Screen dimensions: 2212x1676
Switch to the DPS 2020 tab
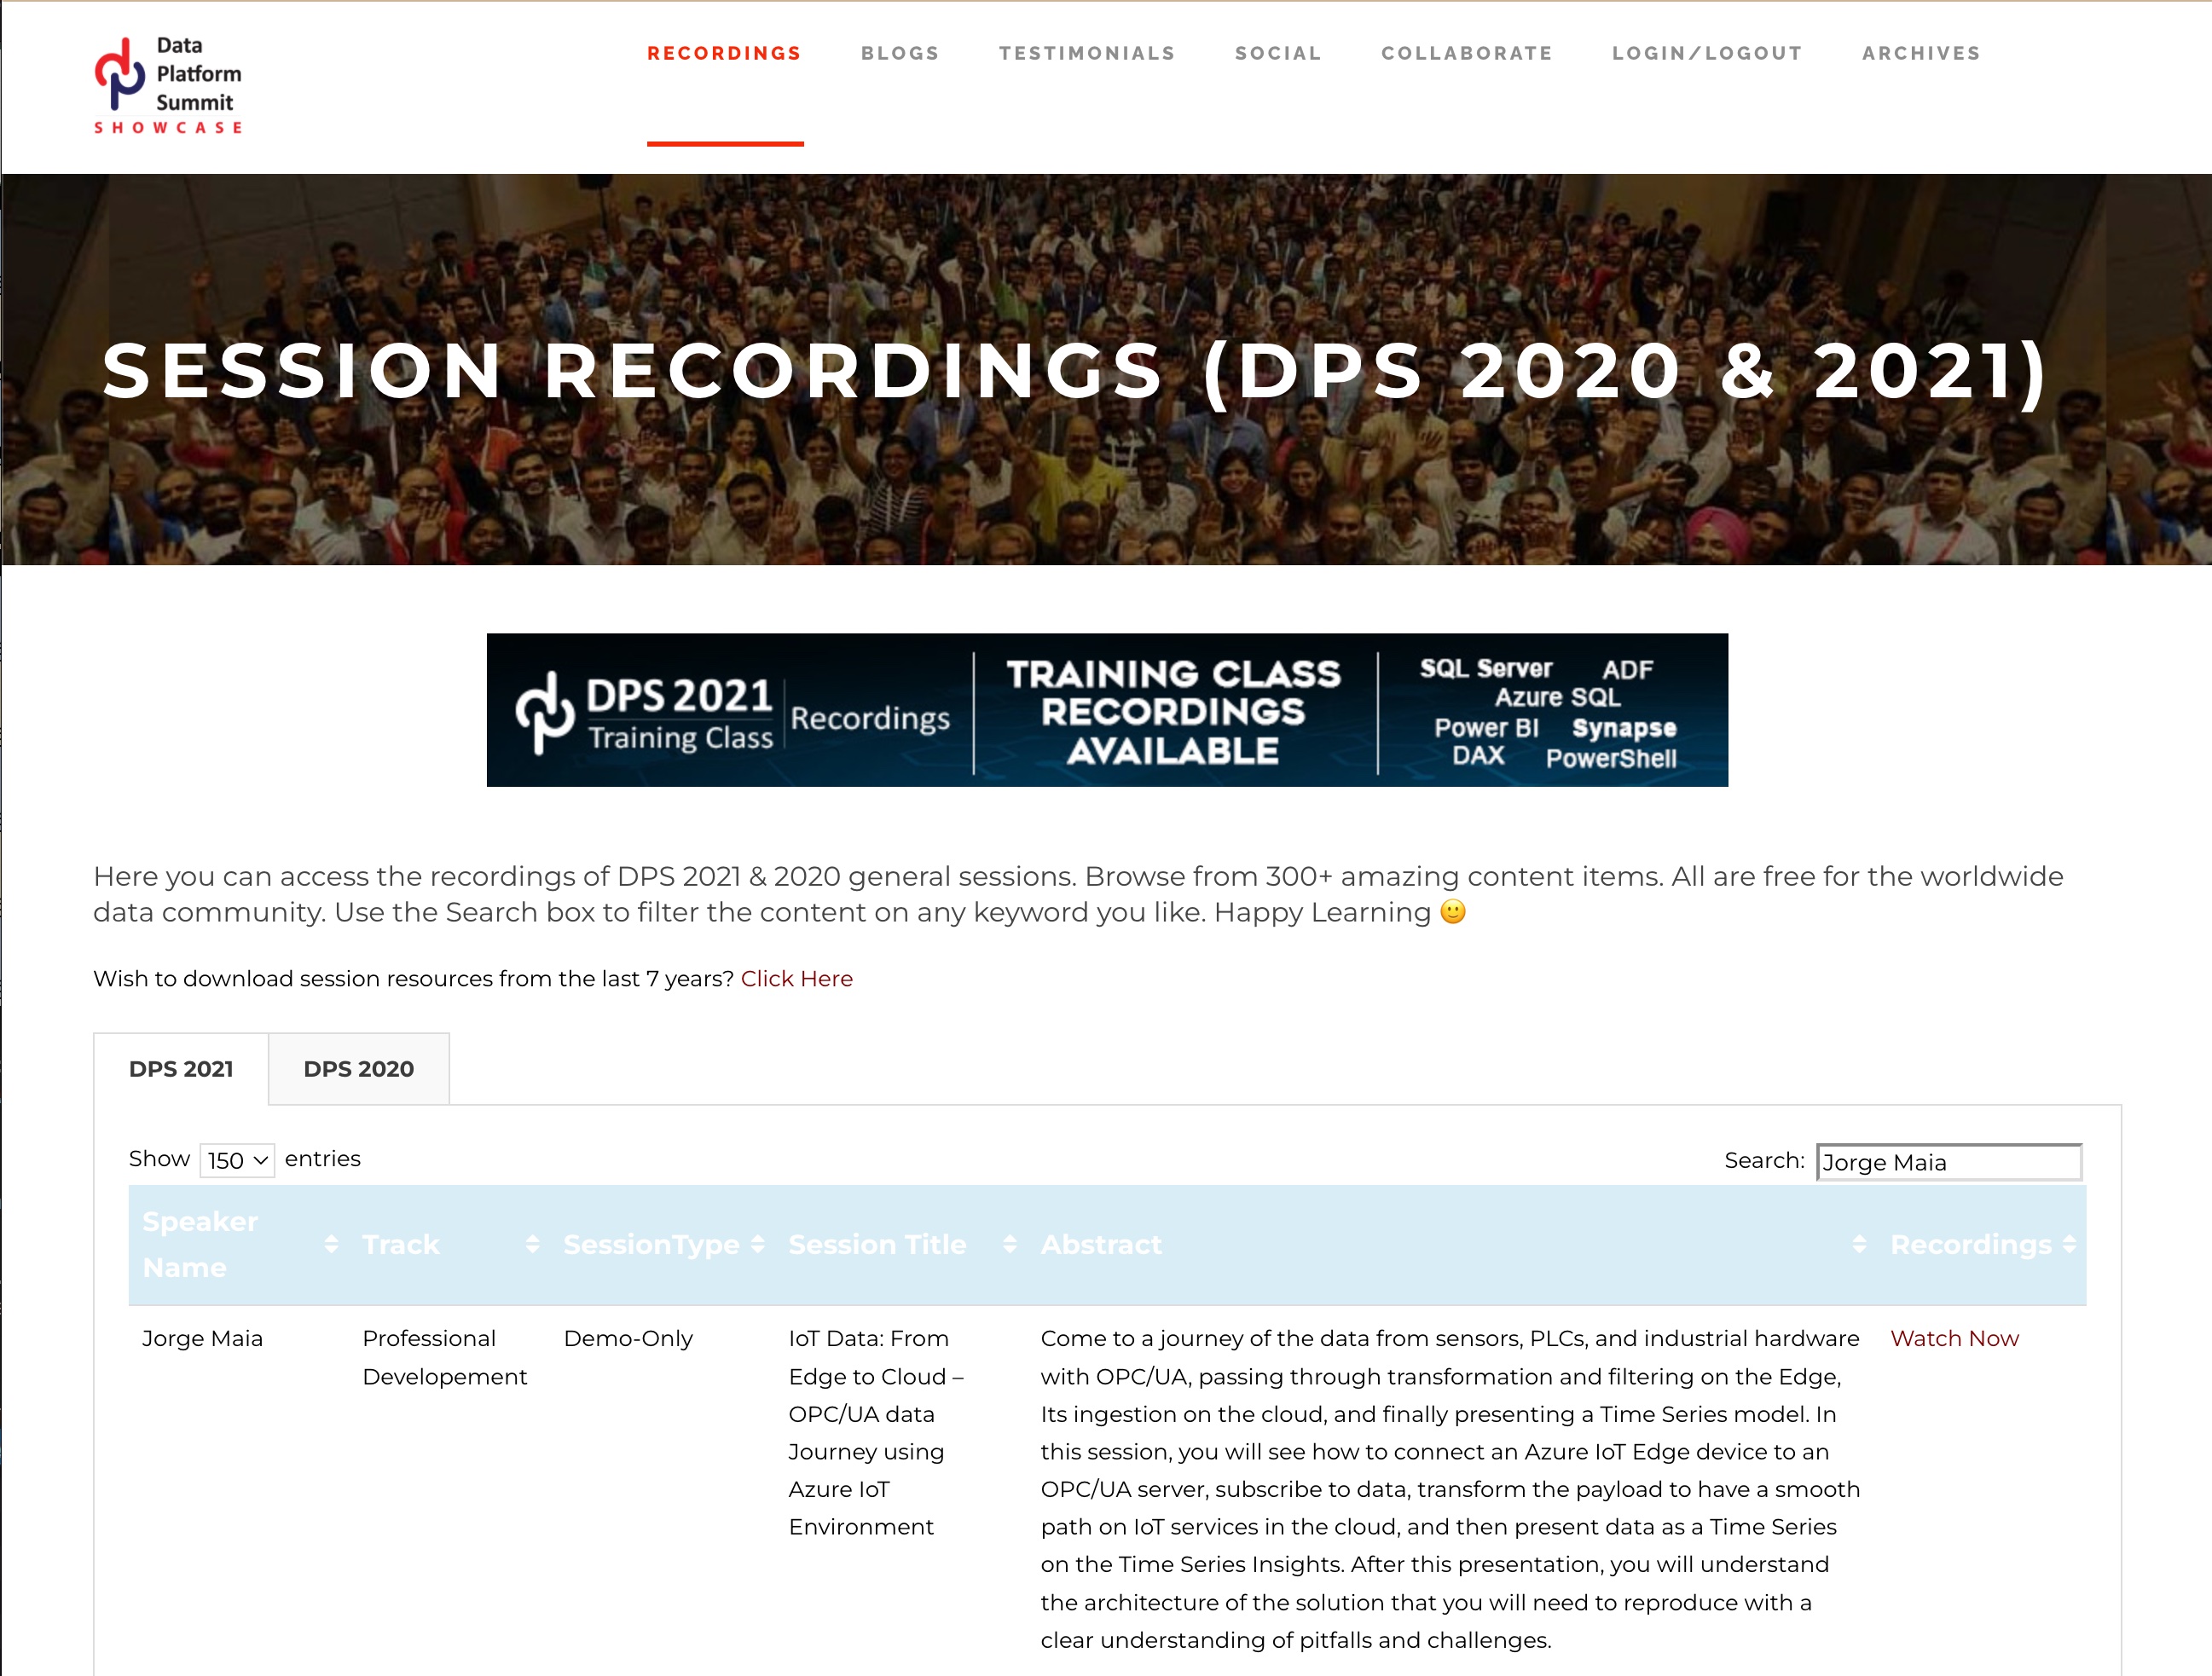tap(359, 1069)
